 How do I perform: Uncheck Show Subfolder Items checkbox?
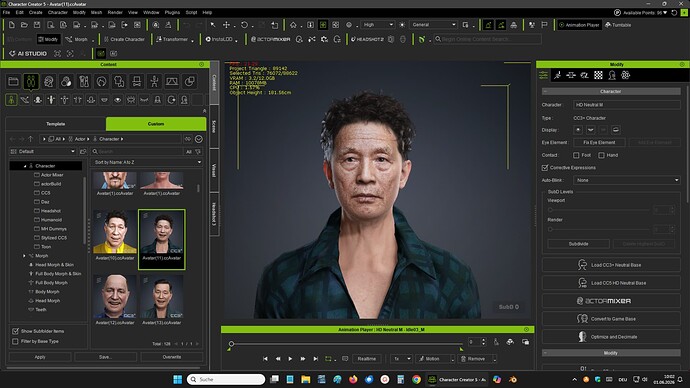point(15,331)
